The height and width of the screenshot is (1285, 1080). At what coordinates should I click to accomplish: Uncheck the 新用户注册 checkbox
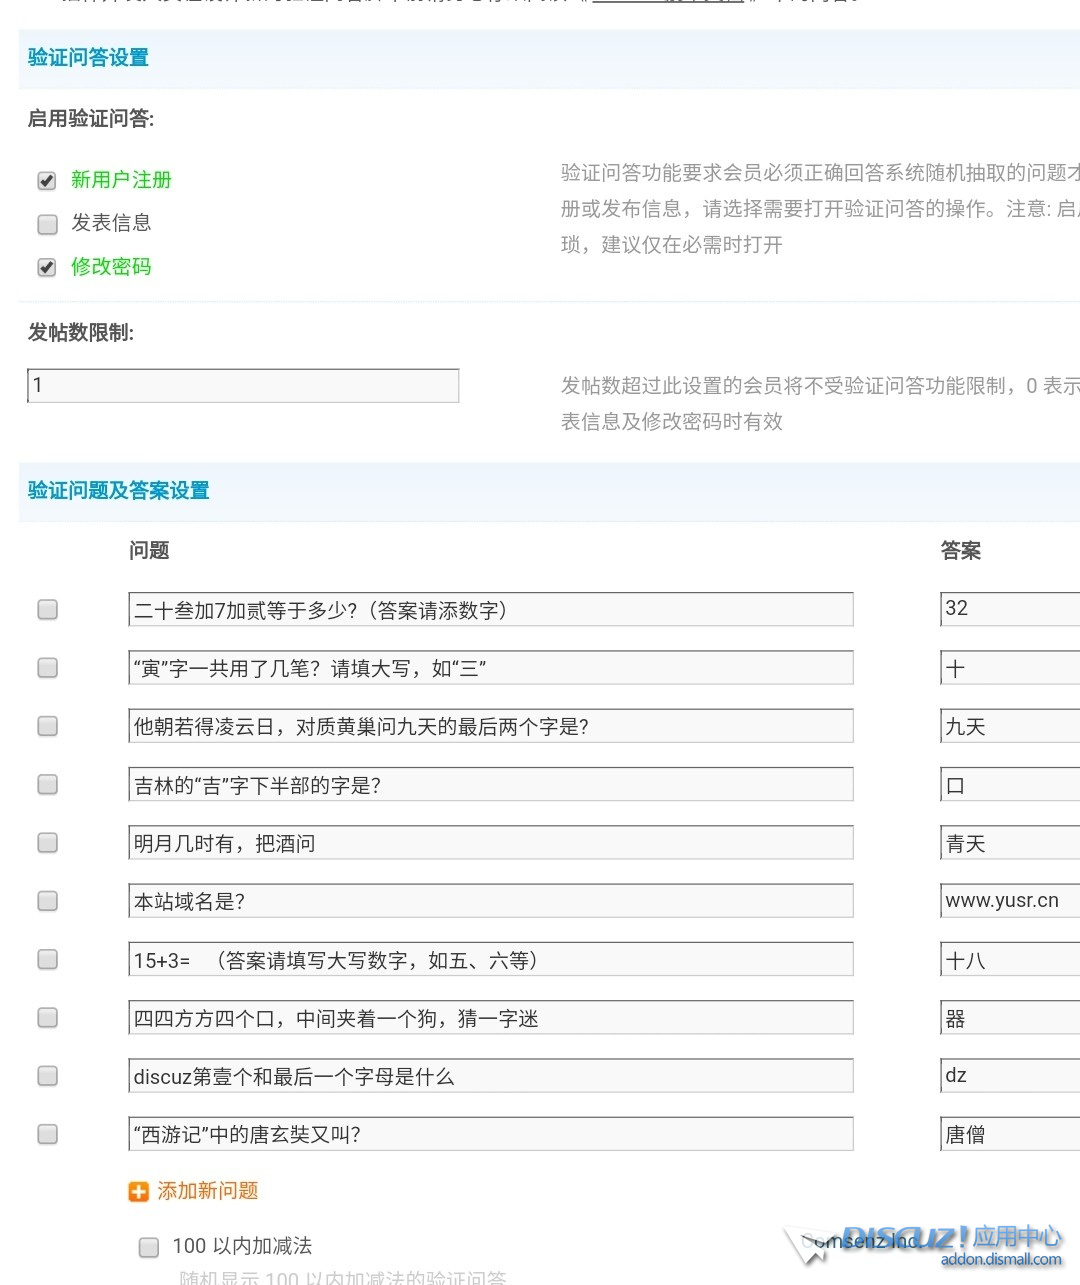pos(47,181)
